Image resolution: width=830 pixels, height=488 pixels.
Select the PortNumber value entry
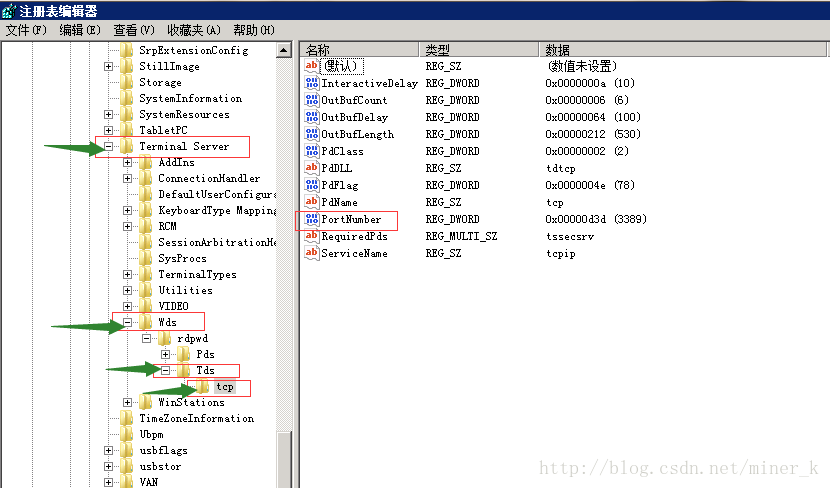[x=351, y=219]
